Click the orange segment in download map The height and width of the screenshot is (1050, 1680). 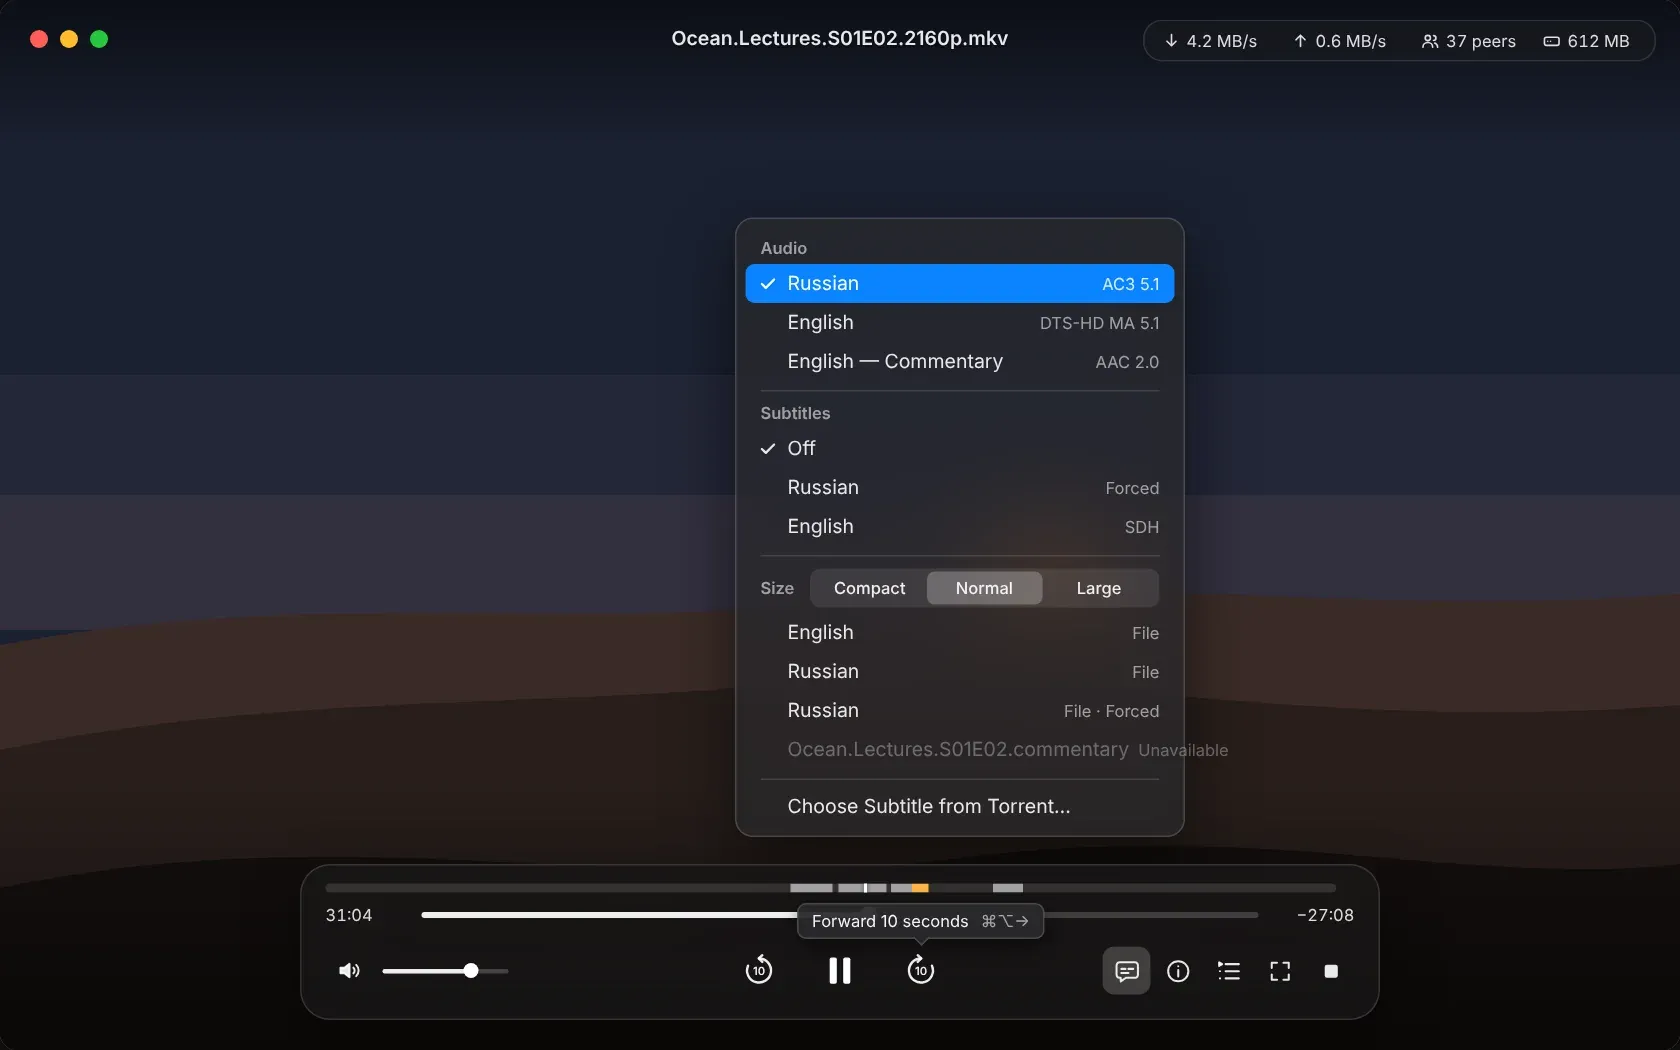coord(920,888)
